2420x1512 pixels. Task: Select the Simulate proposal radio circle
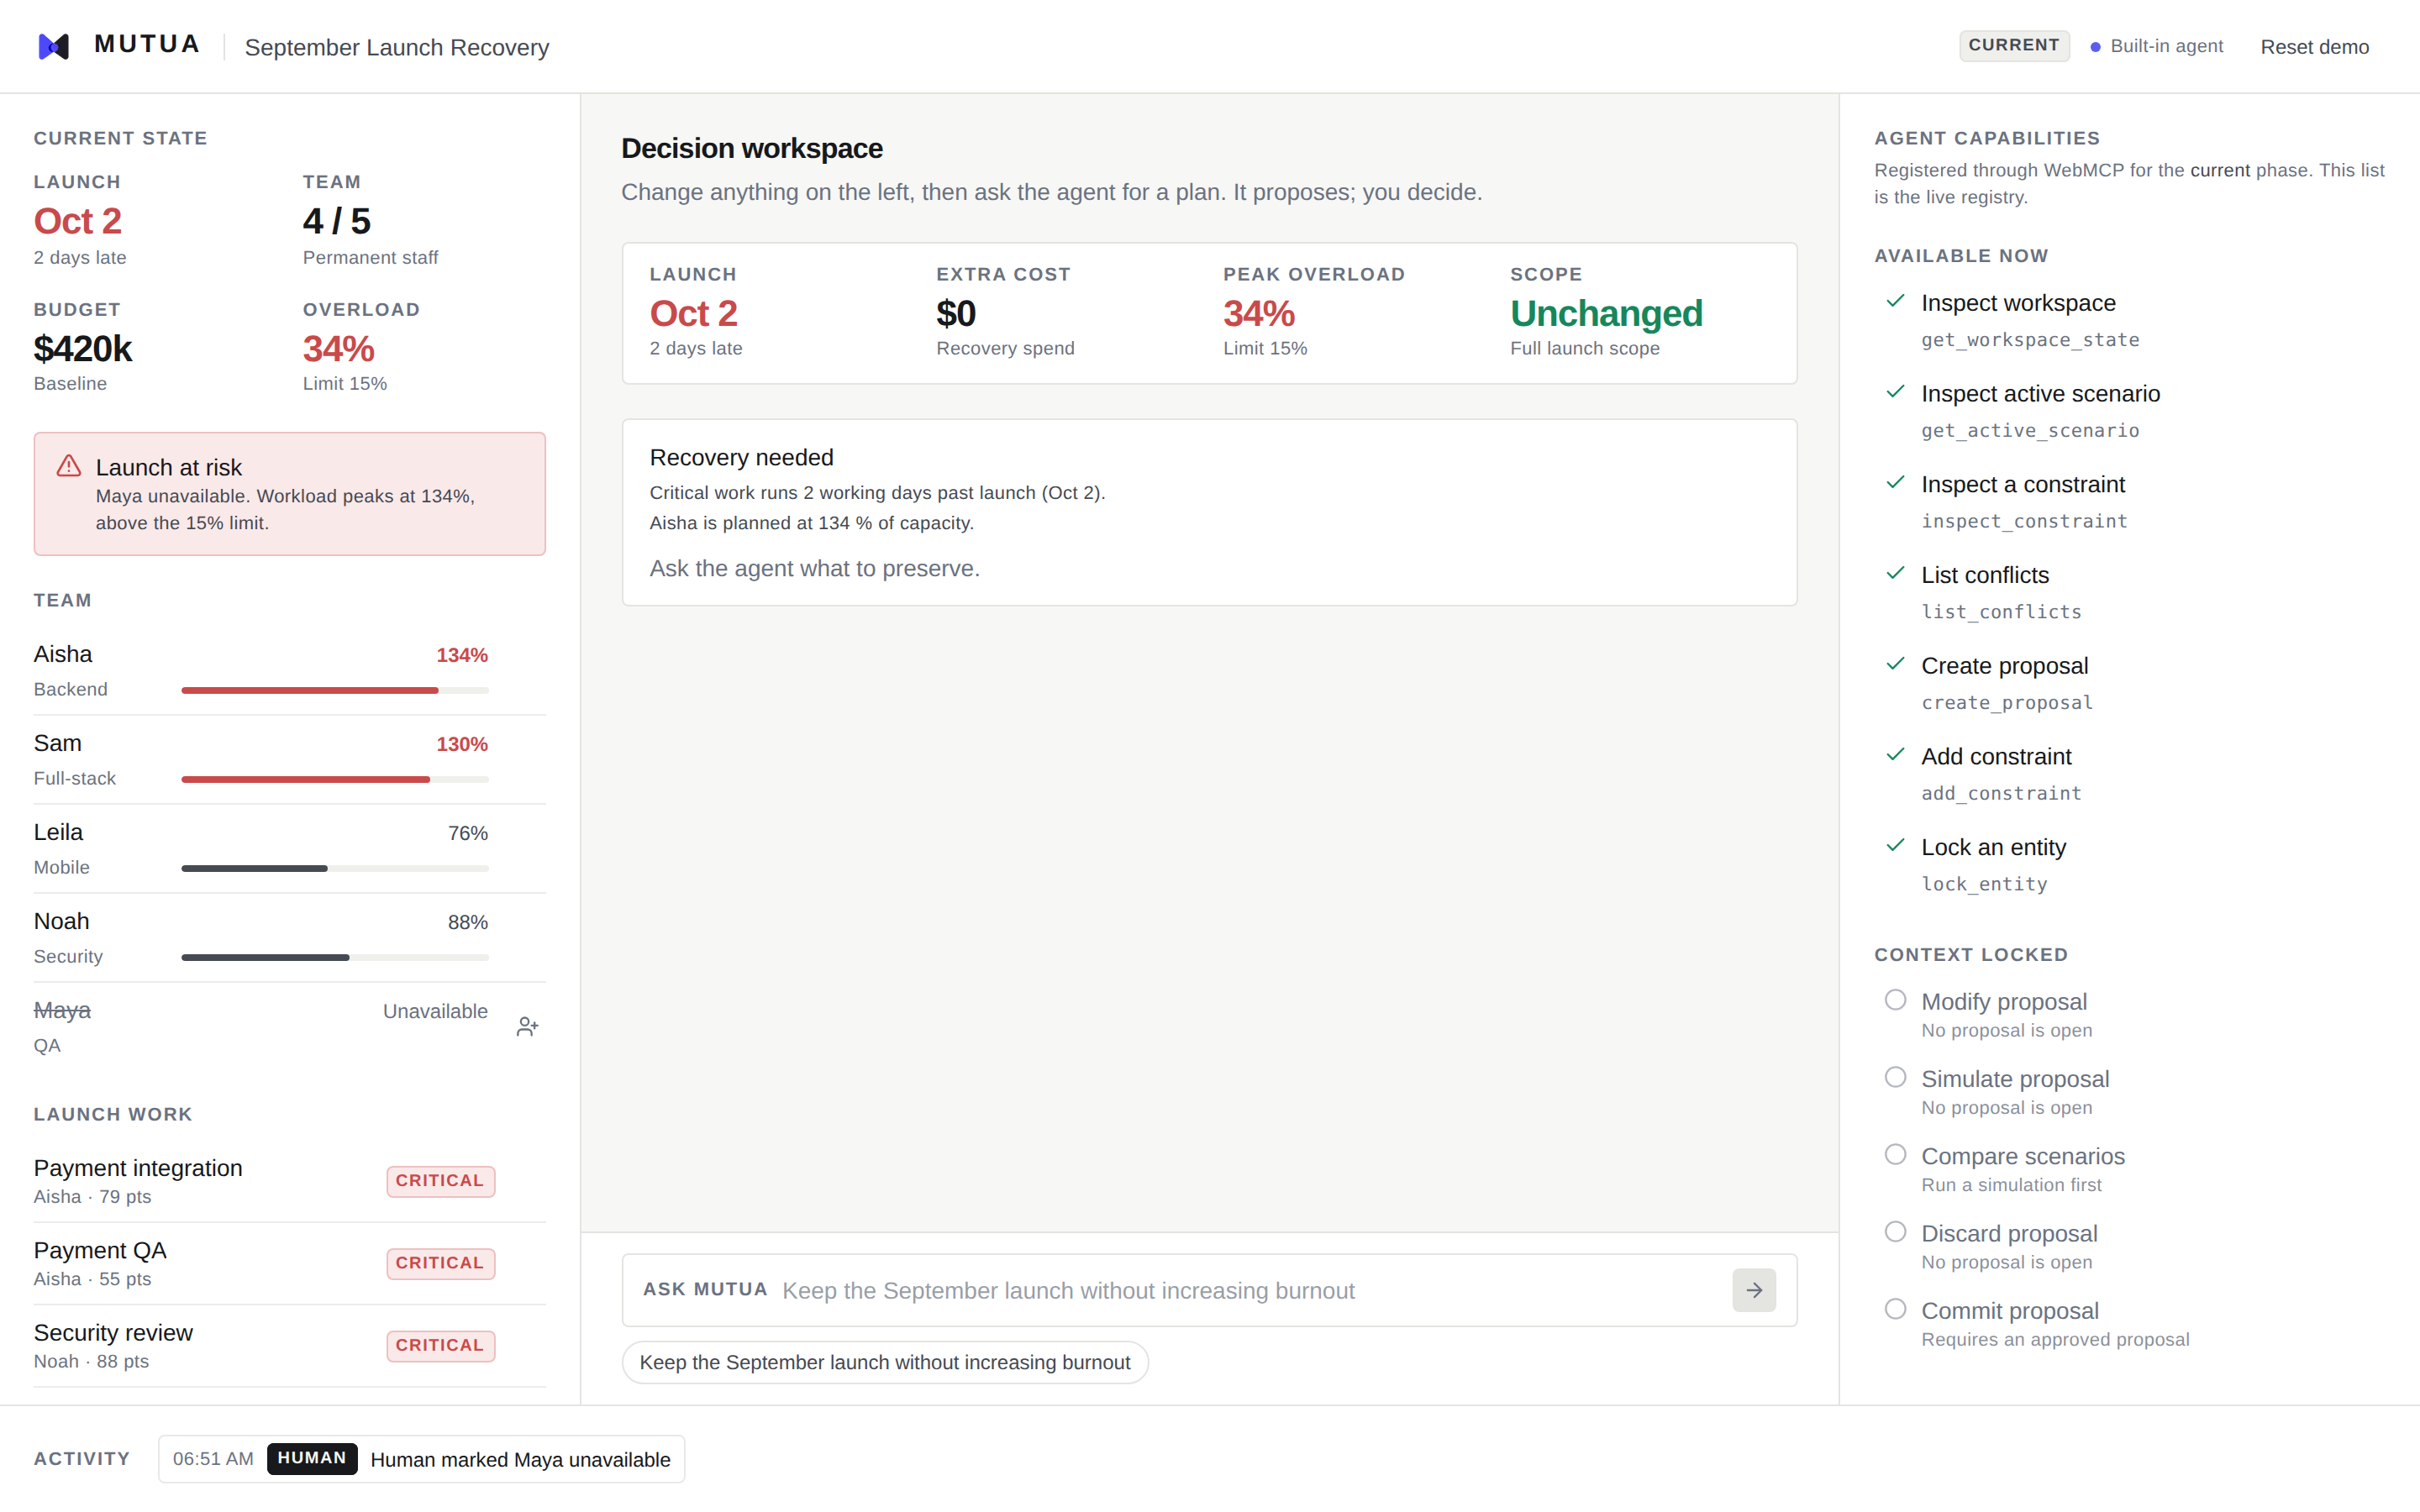pos(1895,1077)
